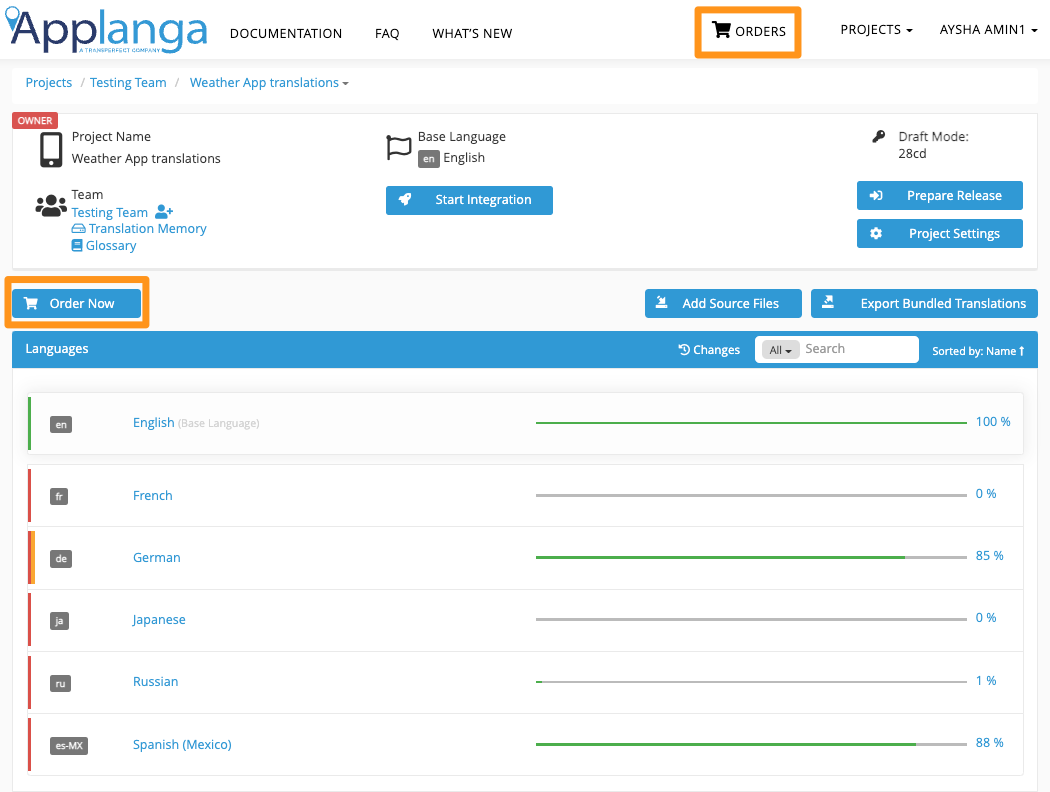Viewport: 1050px width, 792px height.
Task: Open the All filter dropdown above Search
Action: point(779,349)
